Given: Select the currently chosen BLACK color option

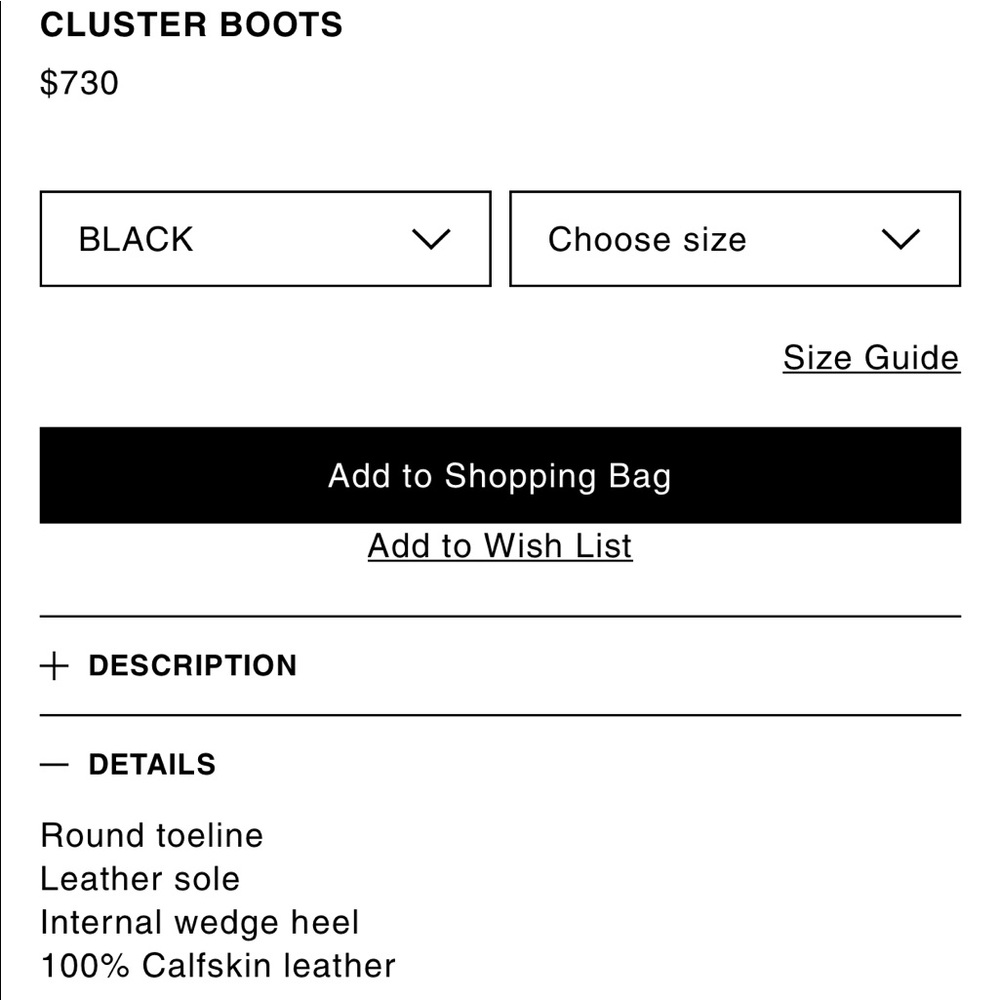Looking at the screenshot, I should (x=136, y=238).
